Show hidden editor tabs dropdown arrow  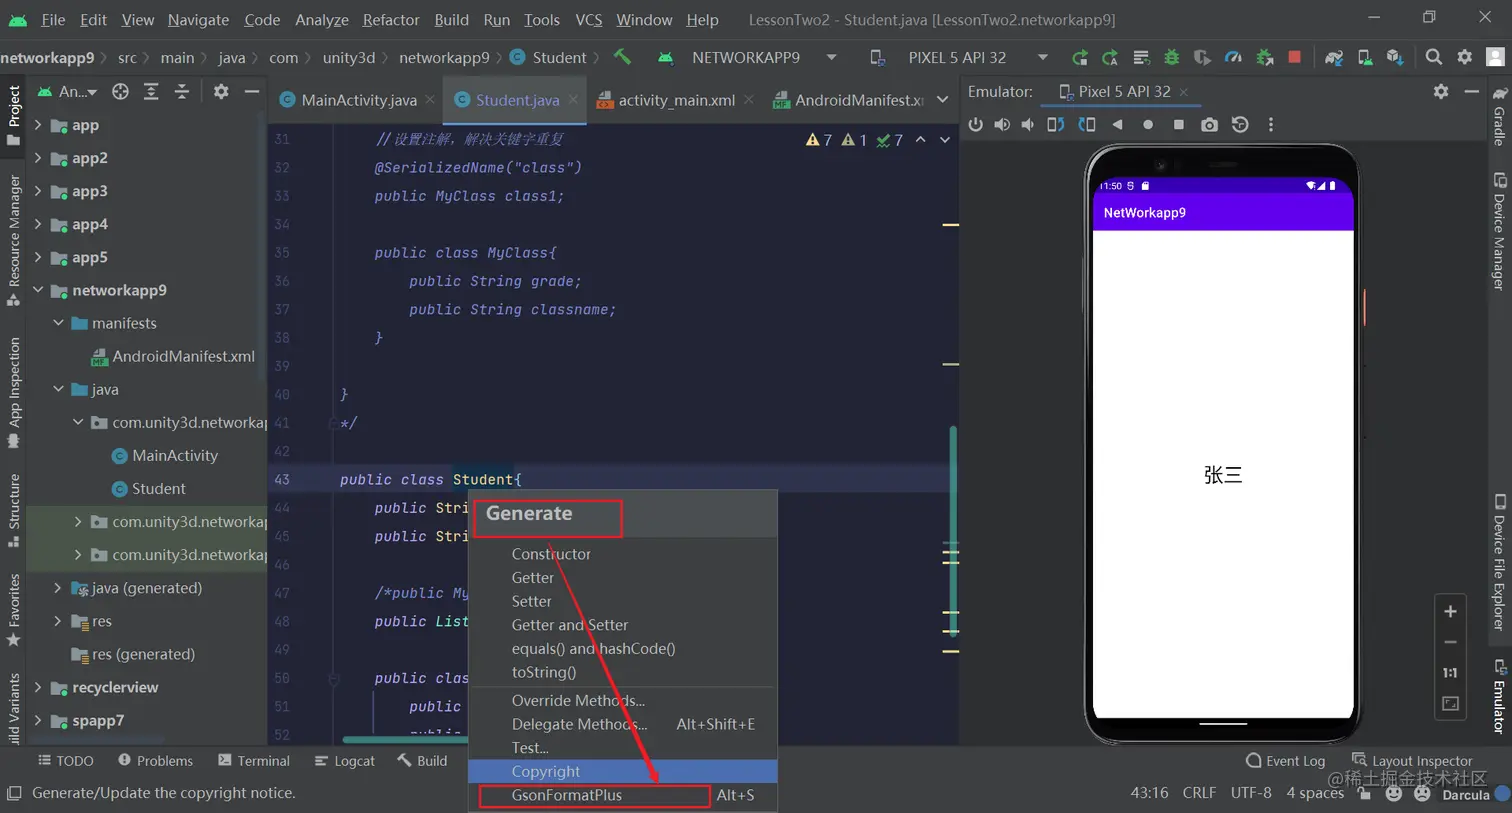tap(942, 99)
